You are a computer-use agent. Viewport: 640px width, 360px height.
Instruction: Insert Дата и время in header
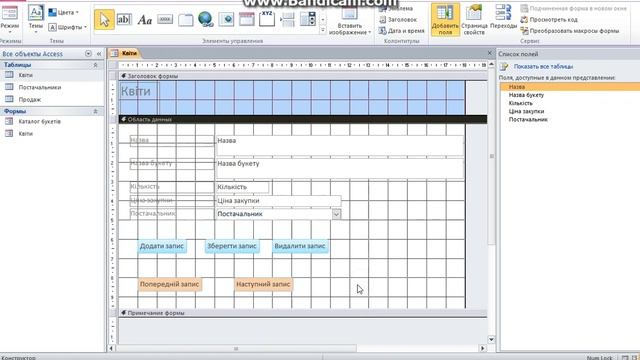click(402, 31)
